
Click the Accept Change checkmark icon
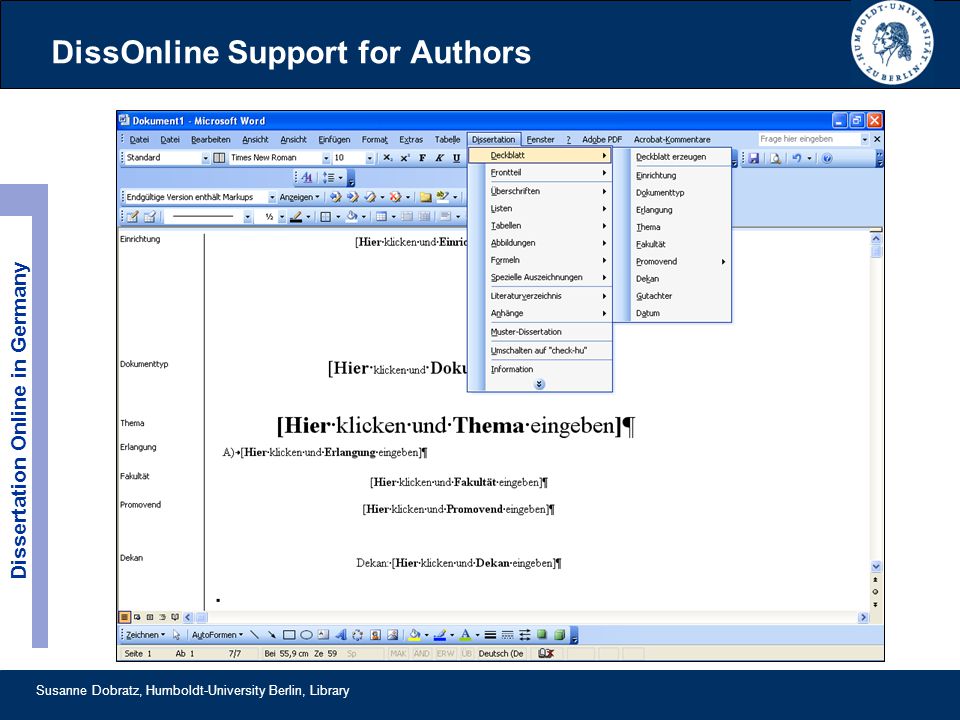coord(370,197)
